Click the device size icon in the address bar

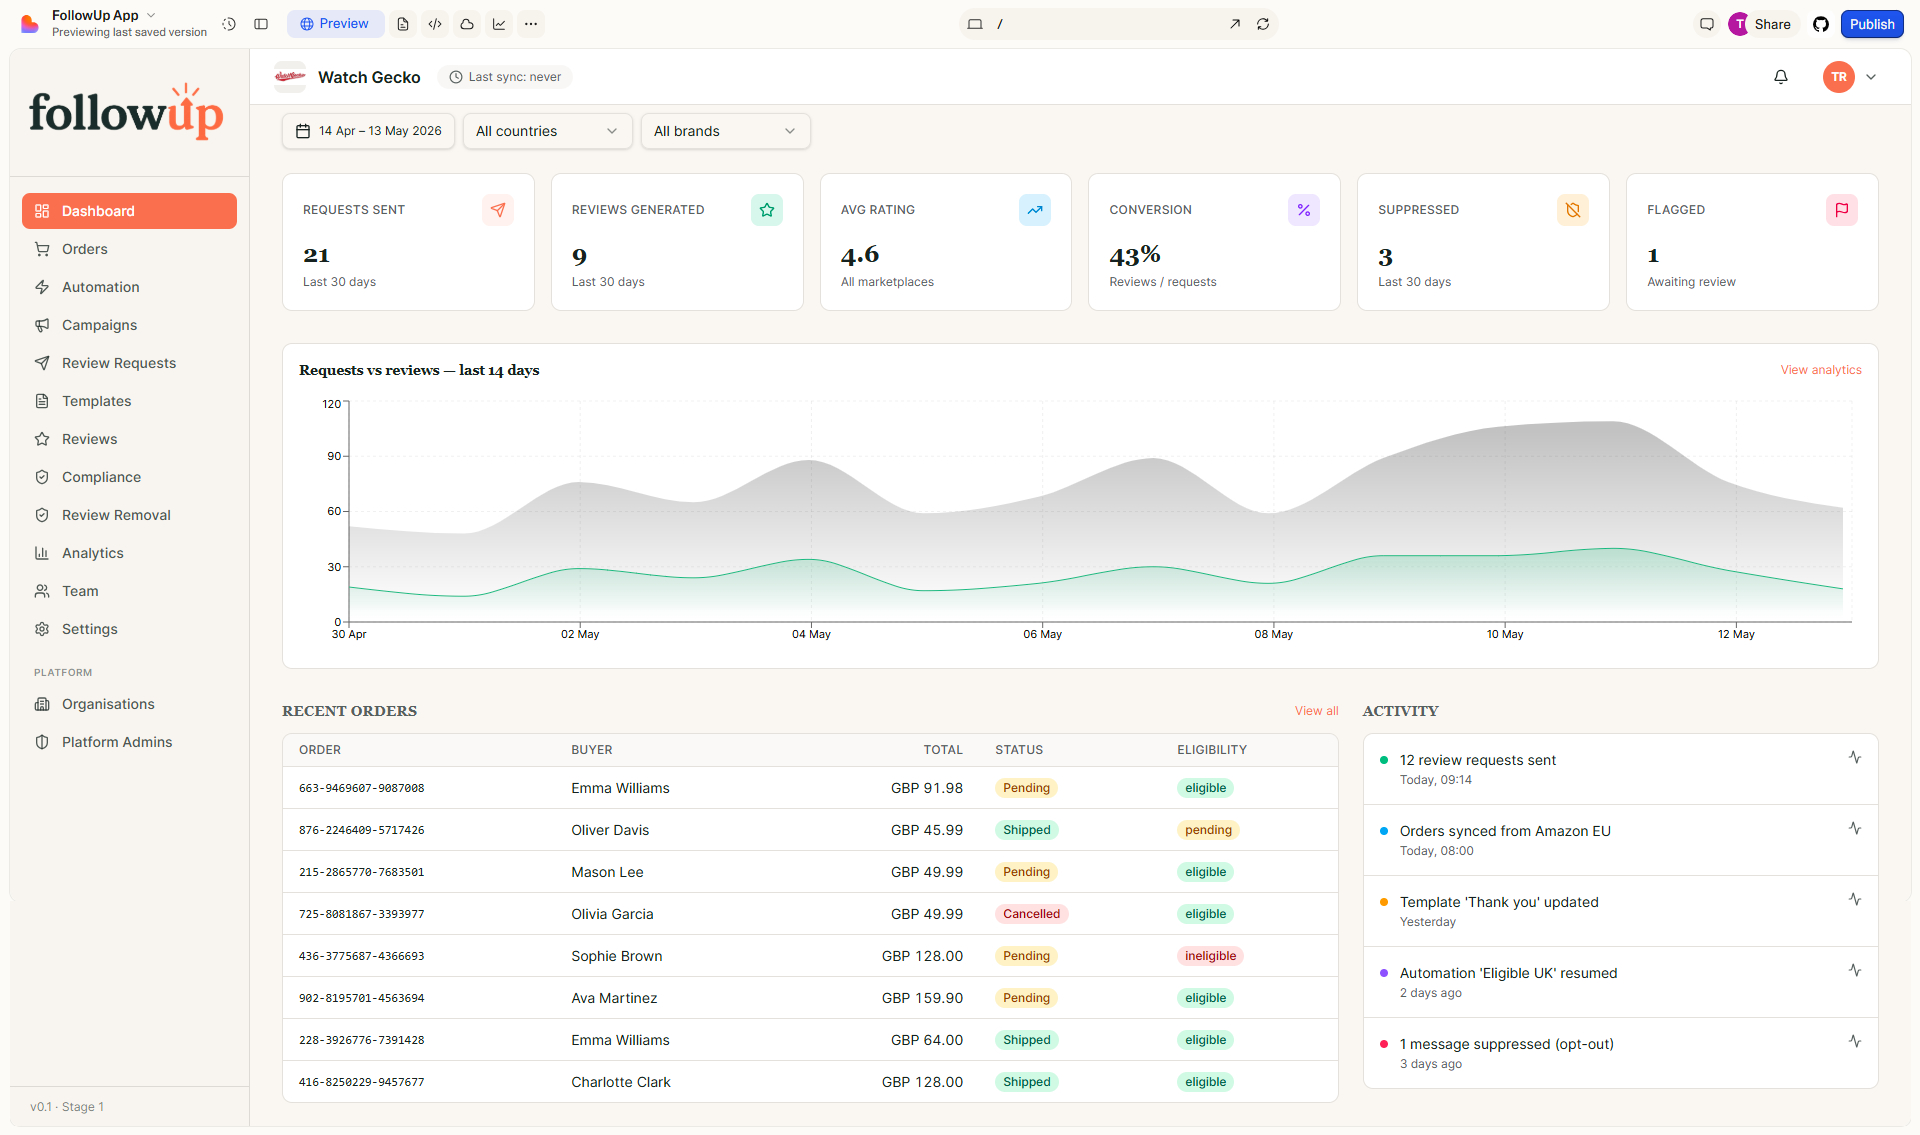pos(975,24)
